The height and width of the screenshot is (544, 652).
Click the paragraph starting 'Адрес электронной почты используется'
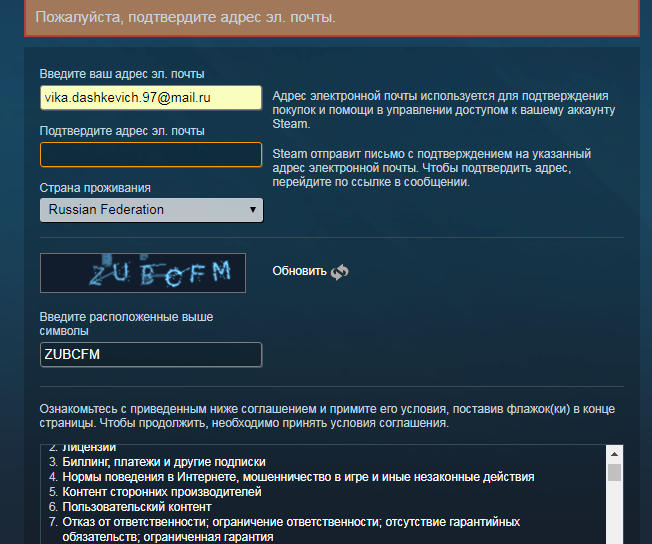pyautogui.click(x=444, y=110)
